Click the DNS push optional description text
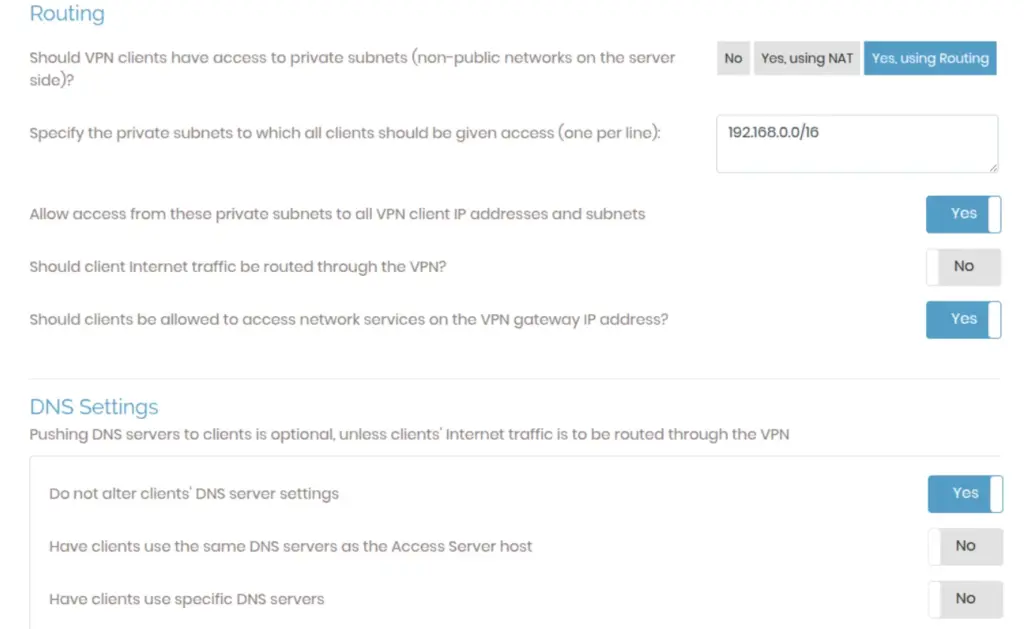 tap(409, 435)
